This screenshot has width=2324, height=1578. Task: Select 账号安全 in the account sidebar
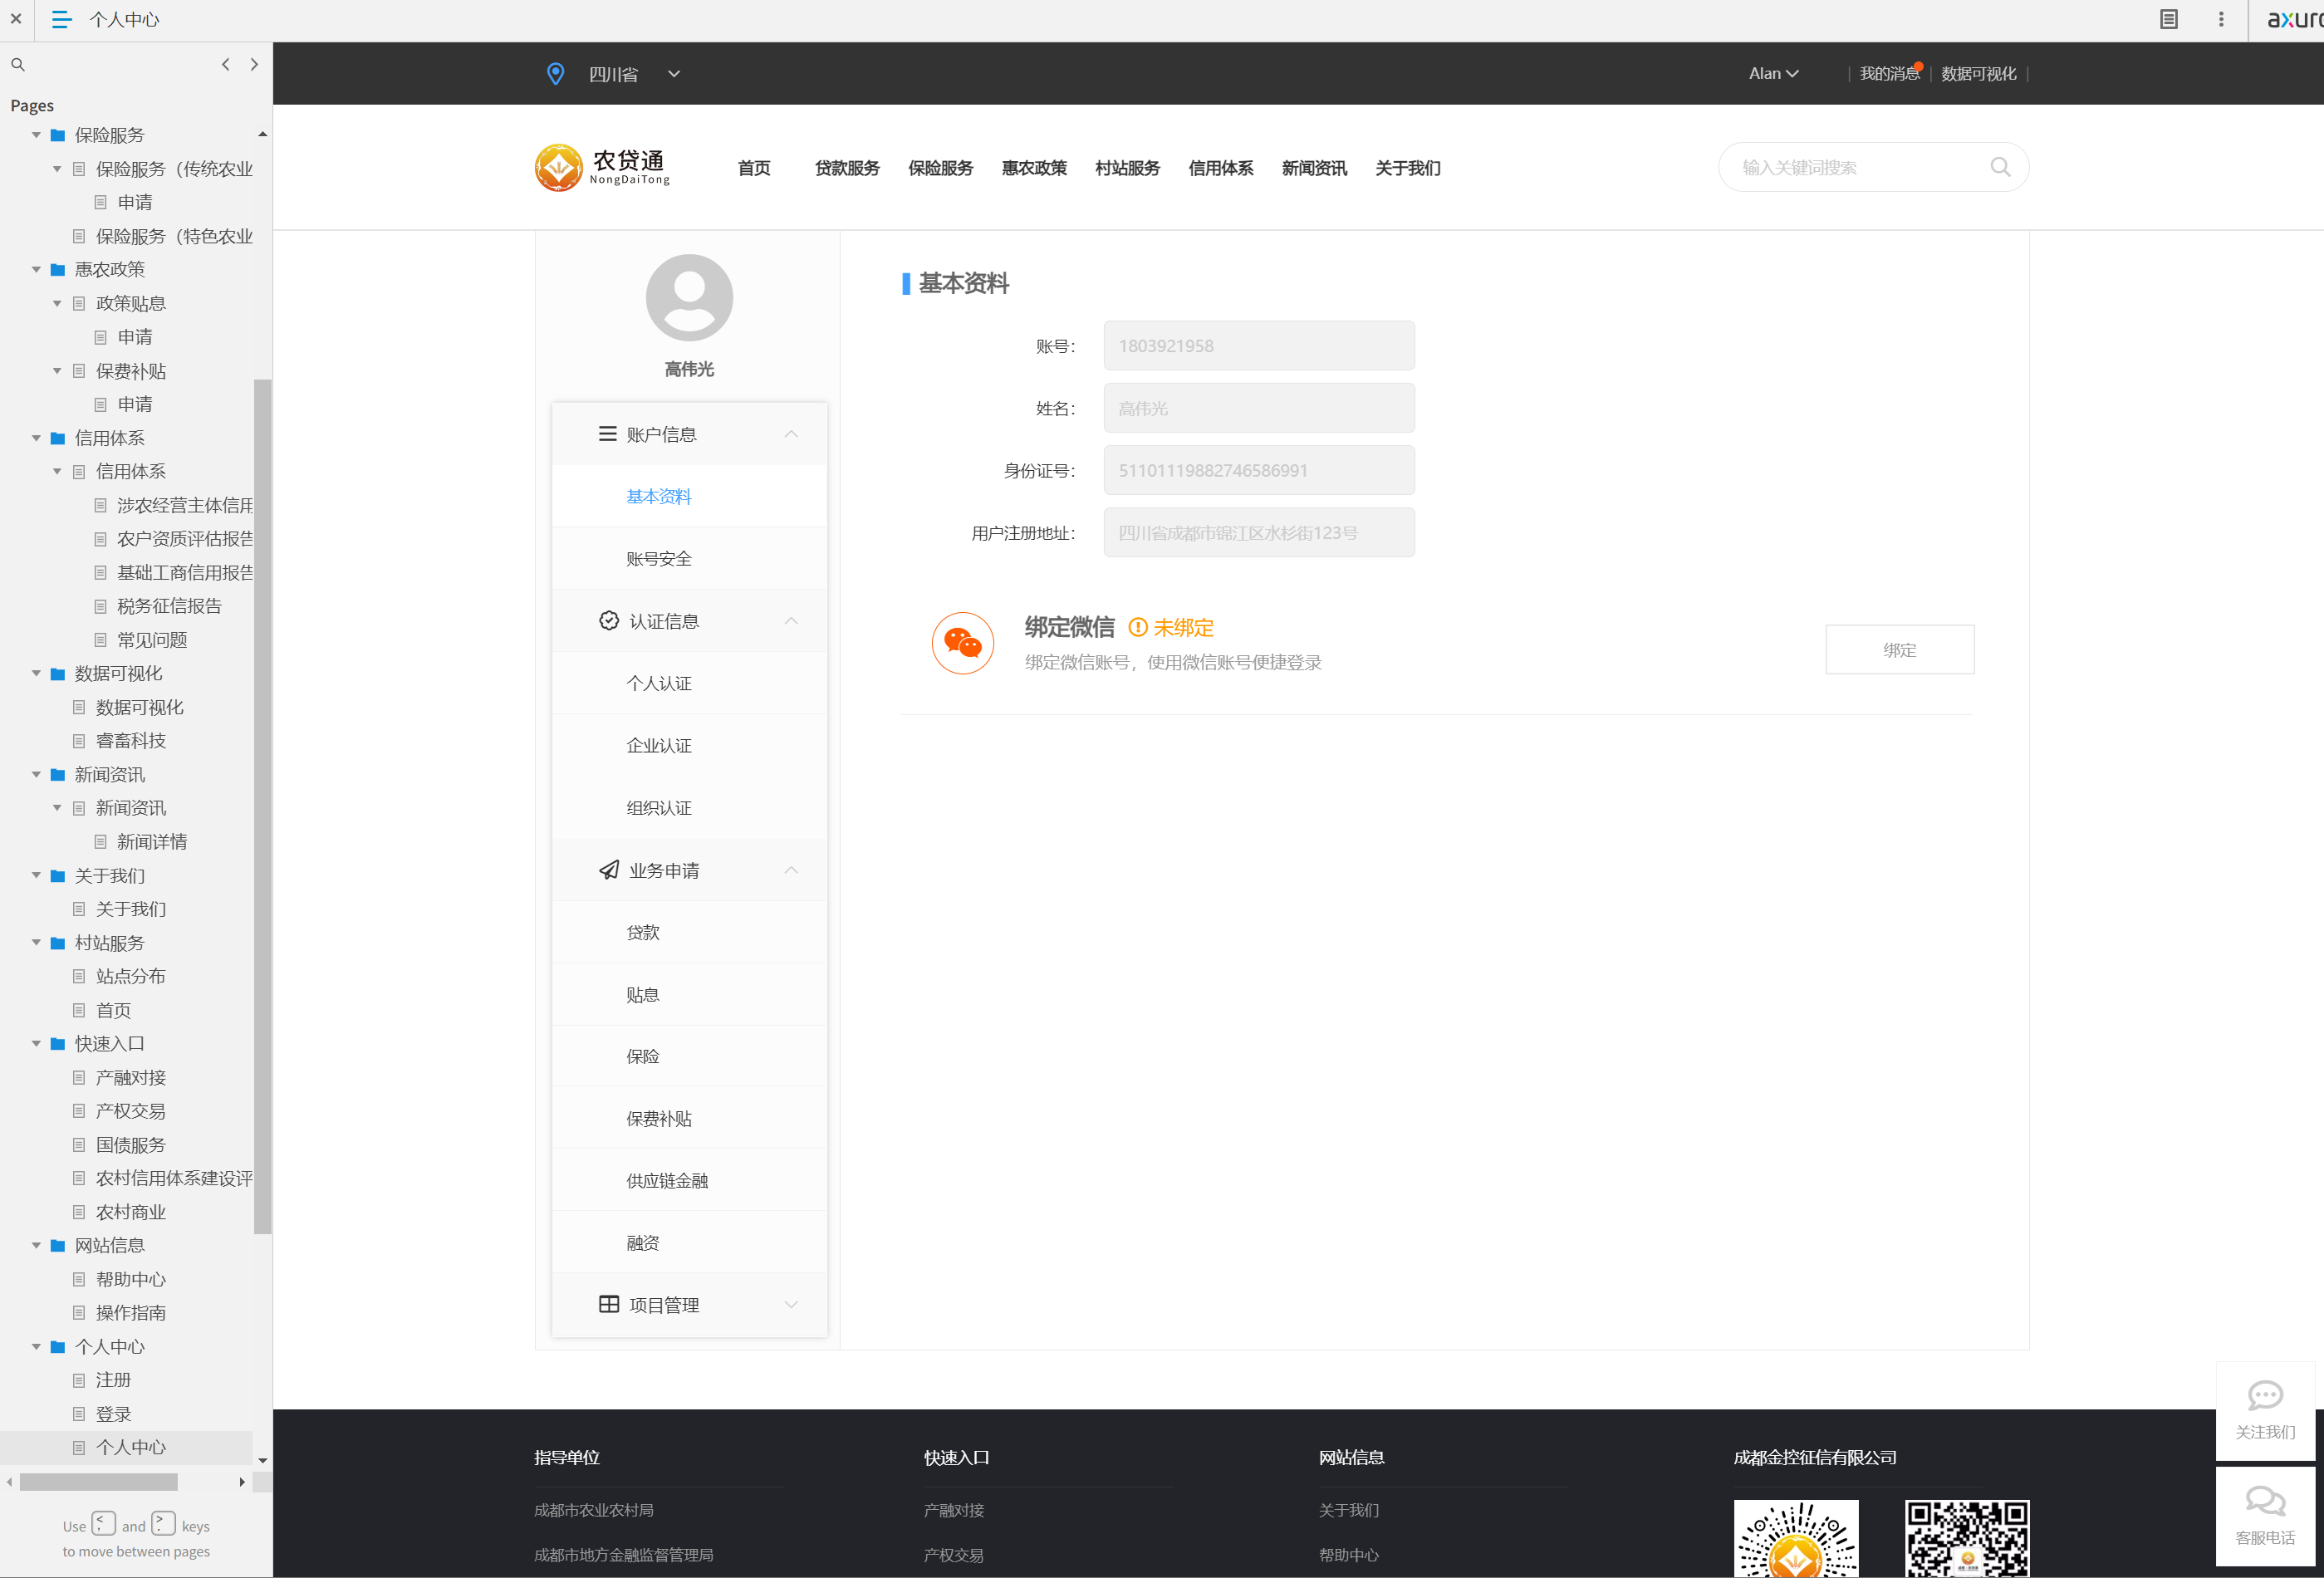pyautogui.click(x=658, y=559)
